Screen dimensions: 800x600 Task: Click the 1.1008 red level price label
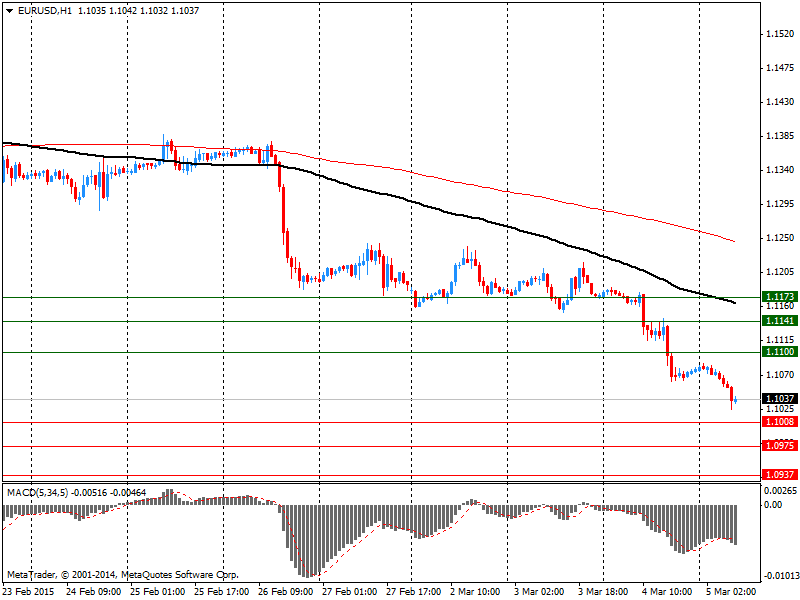point(780,421)
